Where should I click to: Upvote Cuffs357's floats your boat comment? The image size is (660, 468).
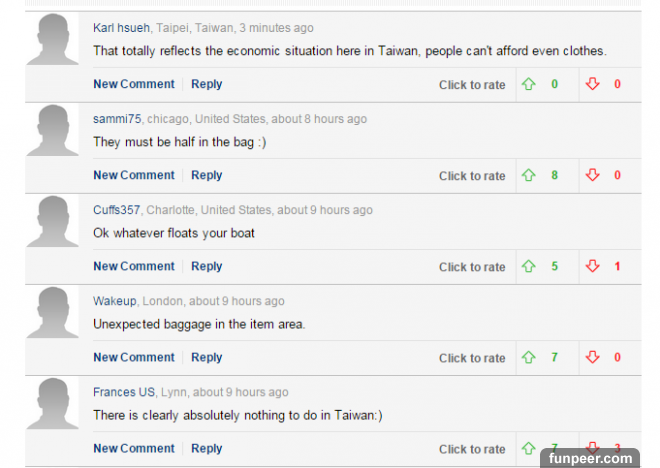(529, 266)
